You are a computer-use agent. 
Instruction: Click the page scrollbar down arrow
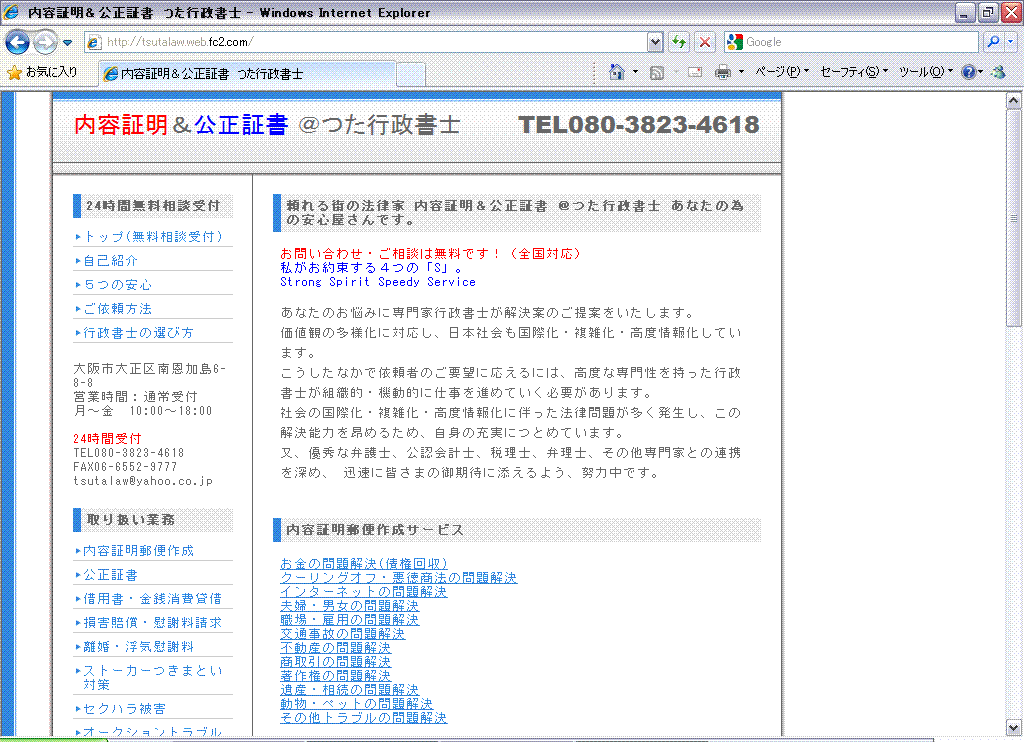point(1013,726)
